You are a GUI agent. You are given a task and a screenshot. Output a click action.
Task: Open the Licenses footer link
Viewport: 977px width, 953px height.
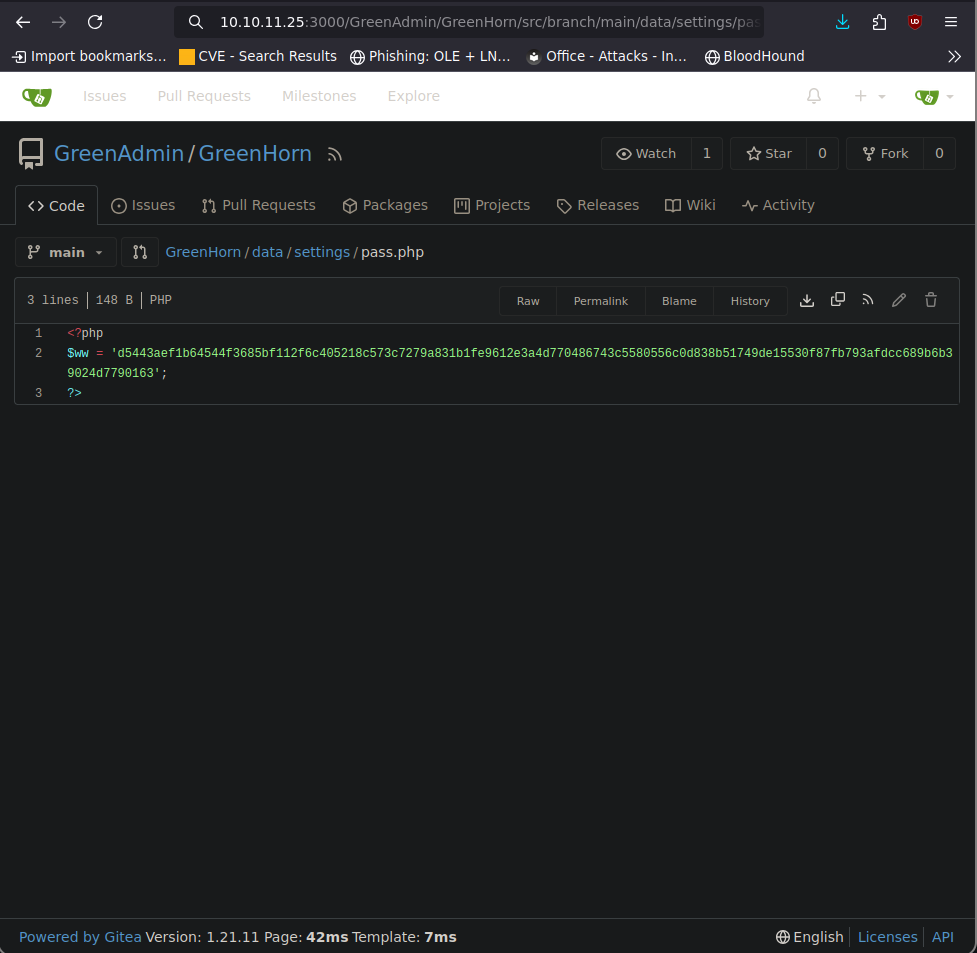[887, 937]
